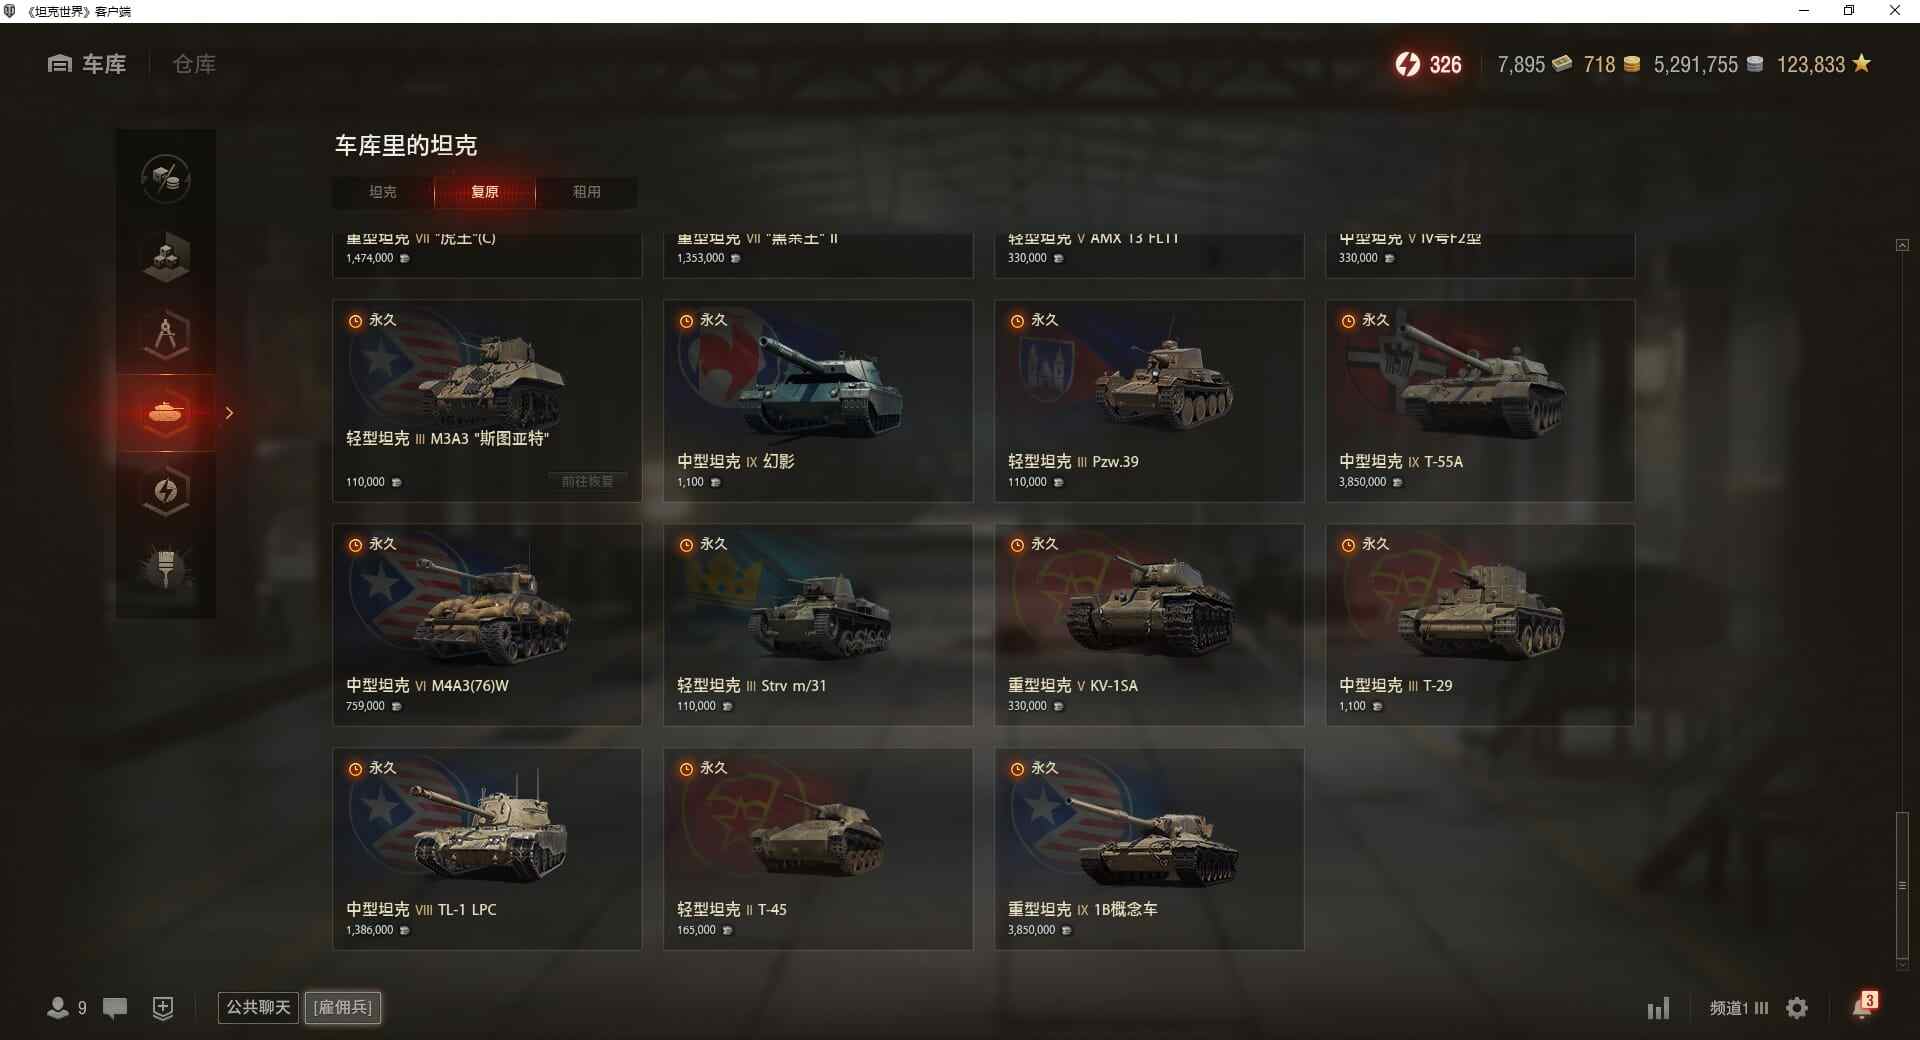The width and height of the screenshot is (1920, 1040).
Task: Click the scroll-up arrow of tank list
Action: pyautogui.click(x=1902, y=245)
